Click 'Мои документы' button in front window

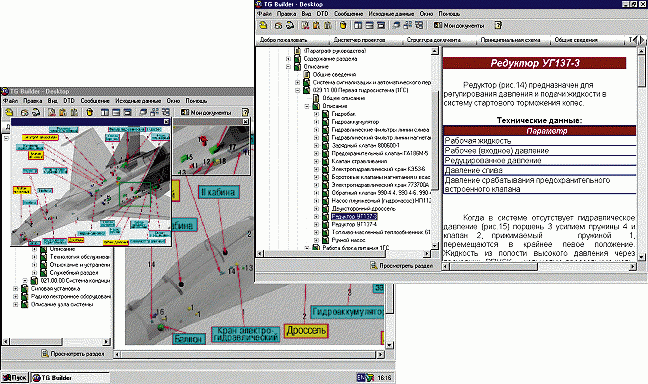(459, 25)
